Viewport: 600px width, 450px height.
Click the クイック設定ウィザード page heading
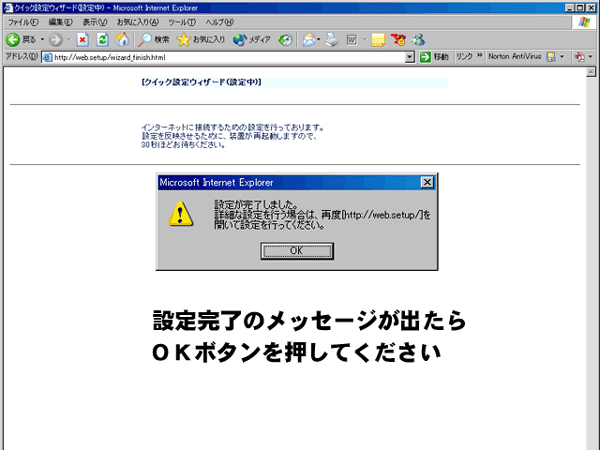pos(201,82)
